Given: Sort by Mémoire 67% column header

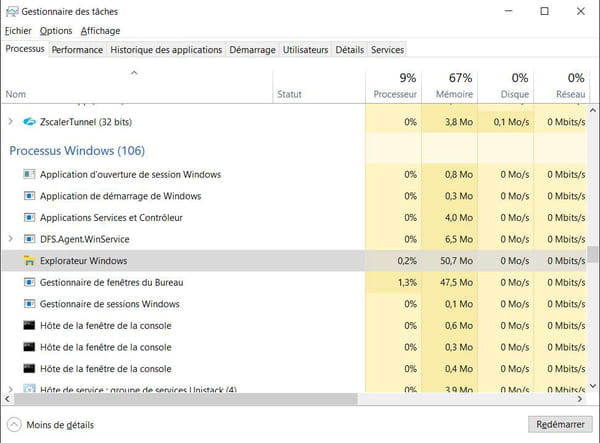Looking at the screenshot, I should click(x=450, y=86).
